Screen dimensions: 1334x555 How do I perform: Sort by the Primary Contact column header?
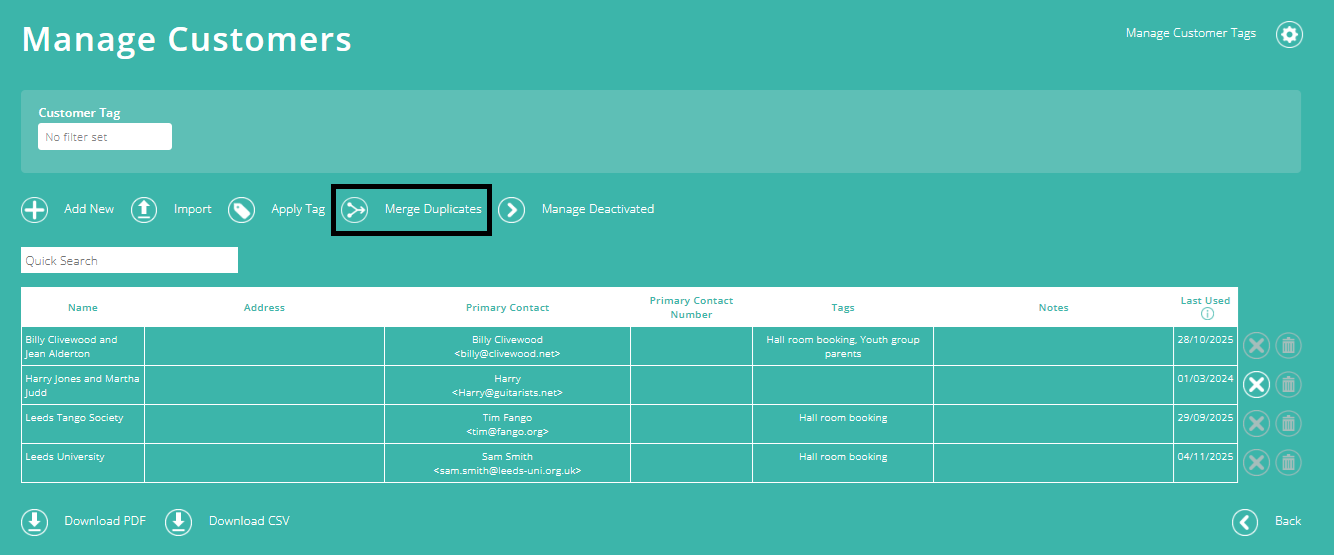pos(507,308)
